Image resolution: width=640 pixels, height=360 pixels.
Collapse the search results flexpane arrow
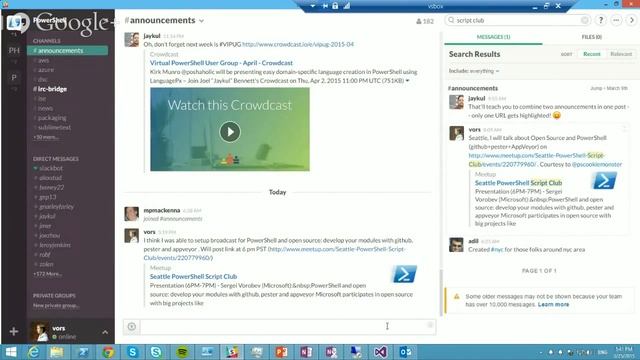pyautogui.click(x=631, y=20)
